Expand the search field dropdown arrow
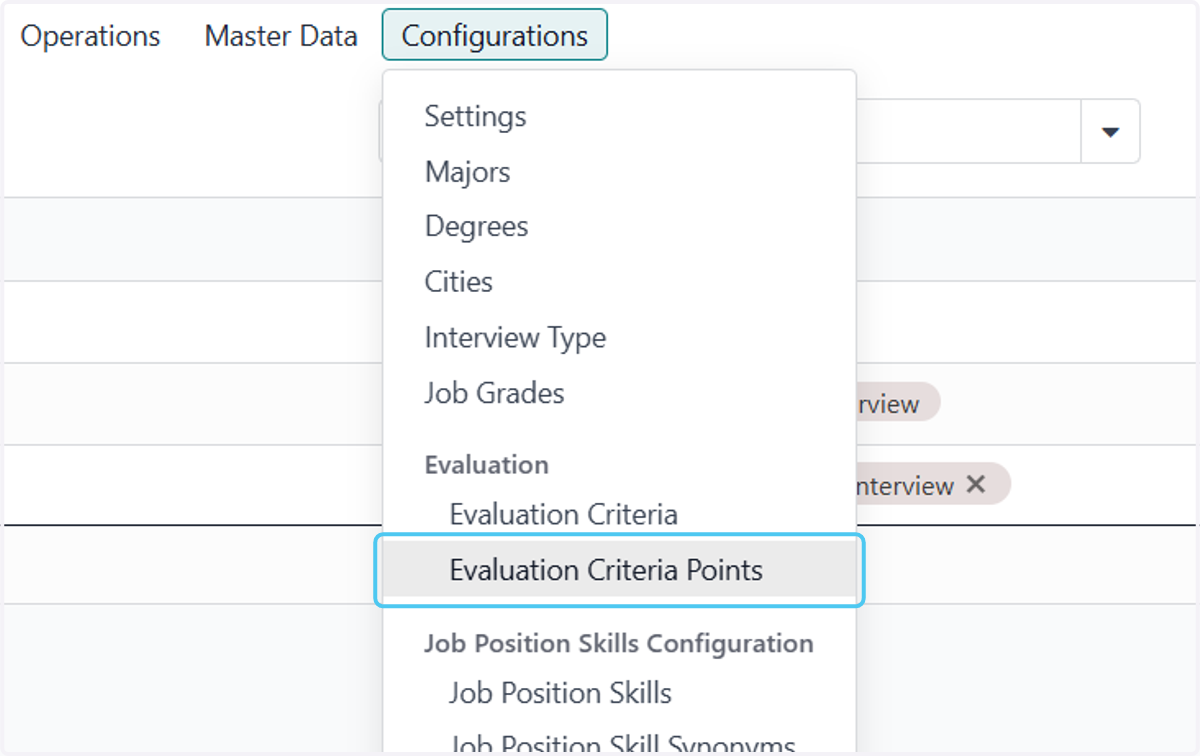Screen dimensions: 1200x756 [x=1110, y=132]
